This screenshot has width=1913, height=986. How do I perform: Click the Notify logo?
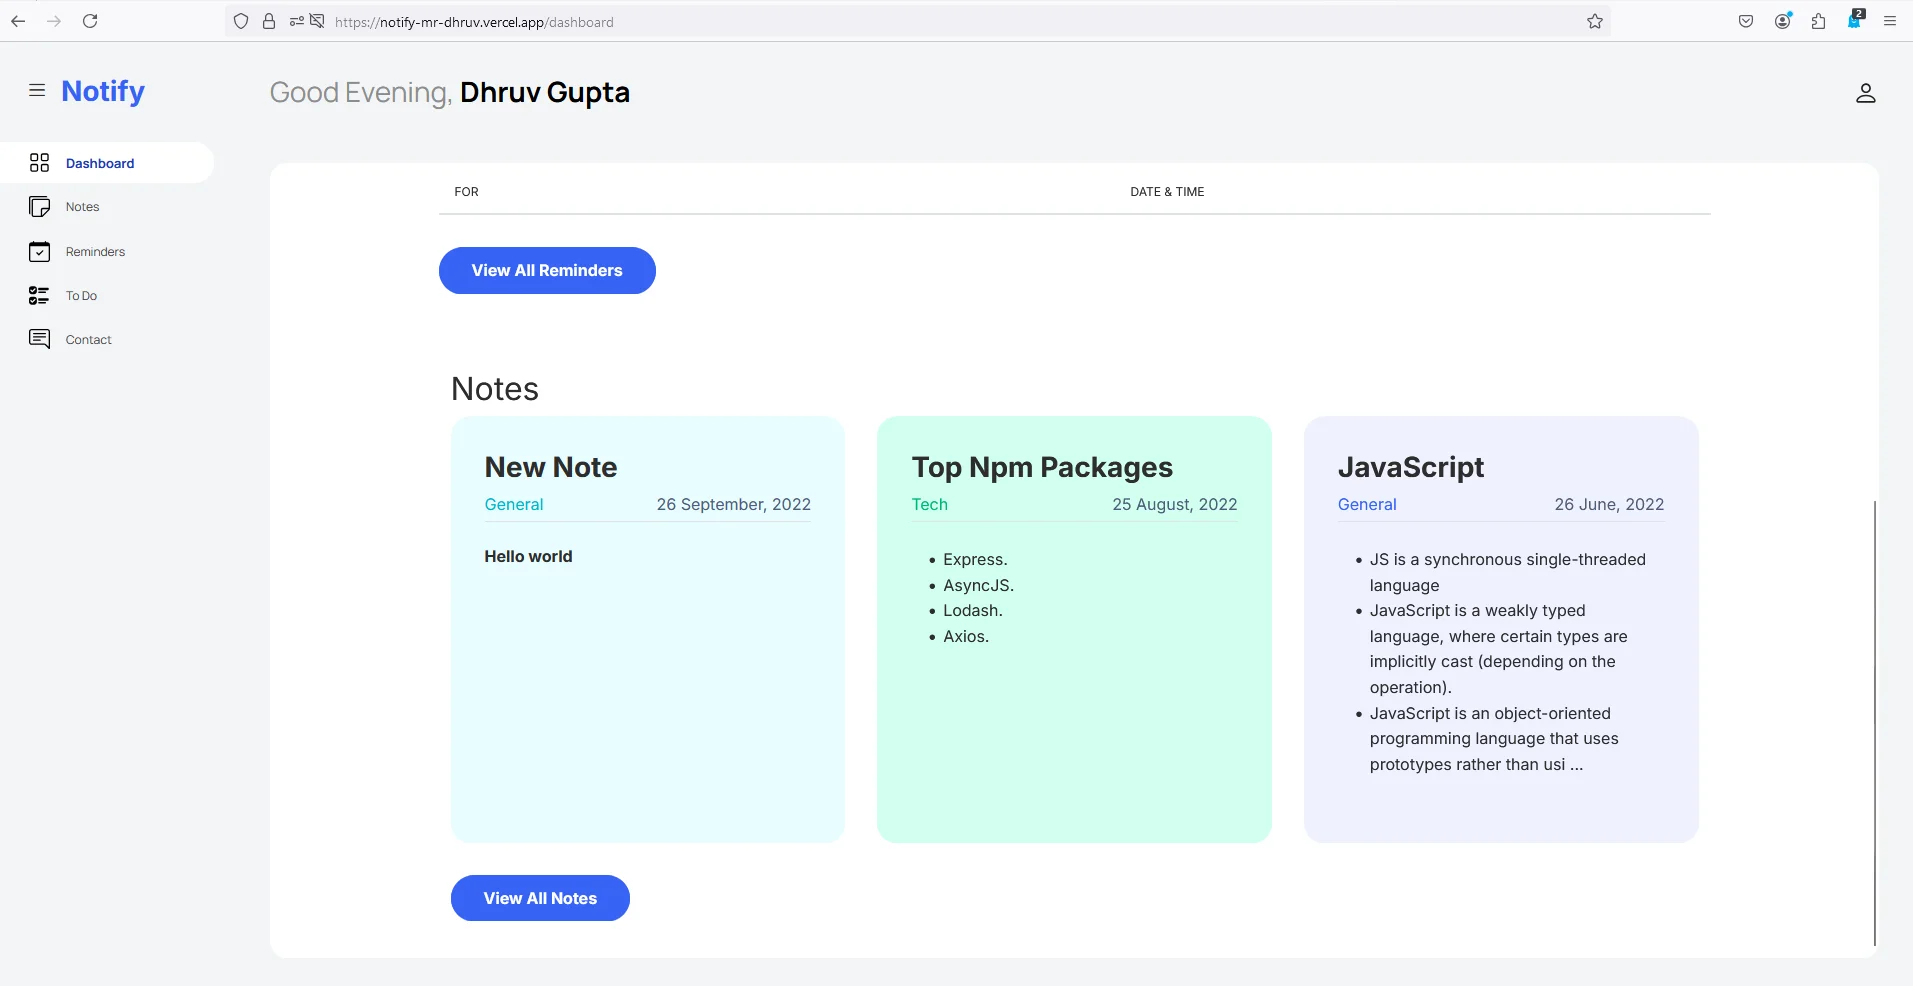click(x=103, y=91)
